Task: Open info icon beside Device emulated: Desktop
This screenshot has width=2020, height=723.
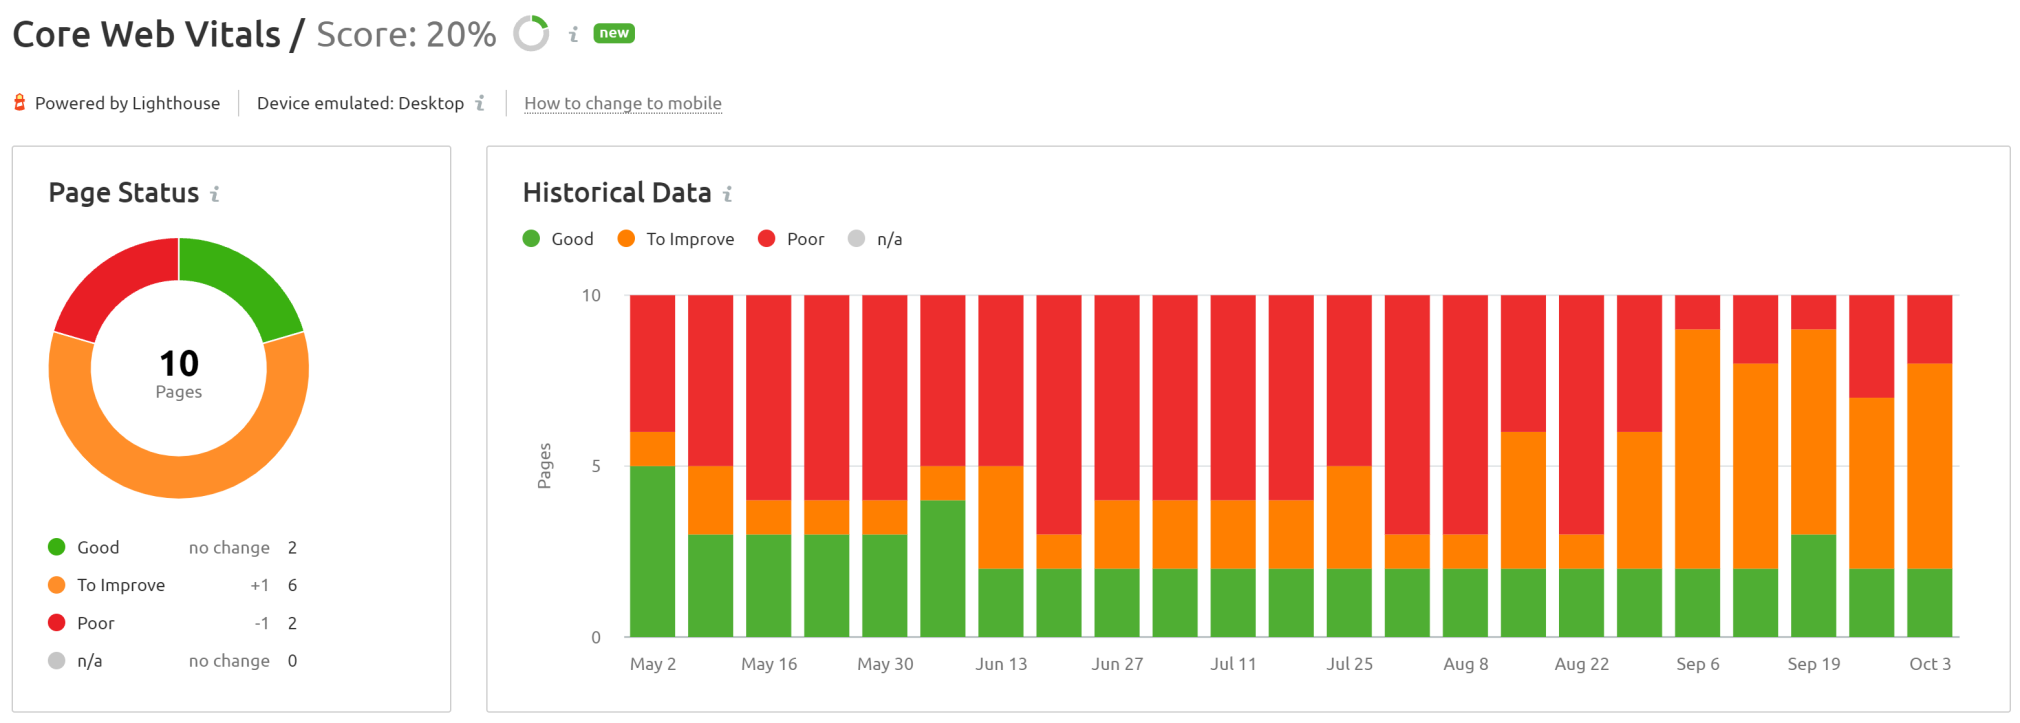Action: [480, 103]
